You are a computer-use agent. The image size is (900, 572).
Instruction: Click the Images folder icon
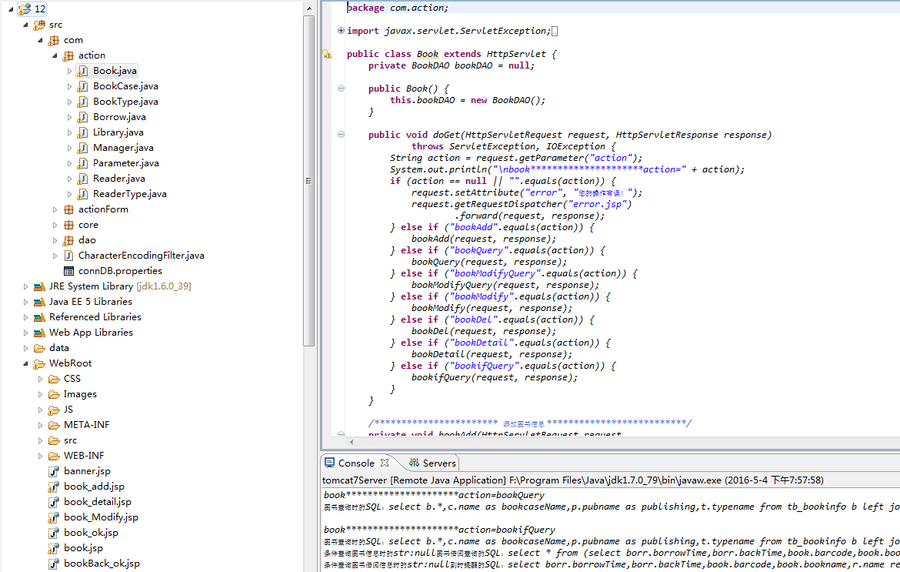click(x=54, y=395)
